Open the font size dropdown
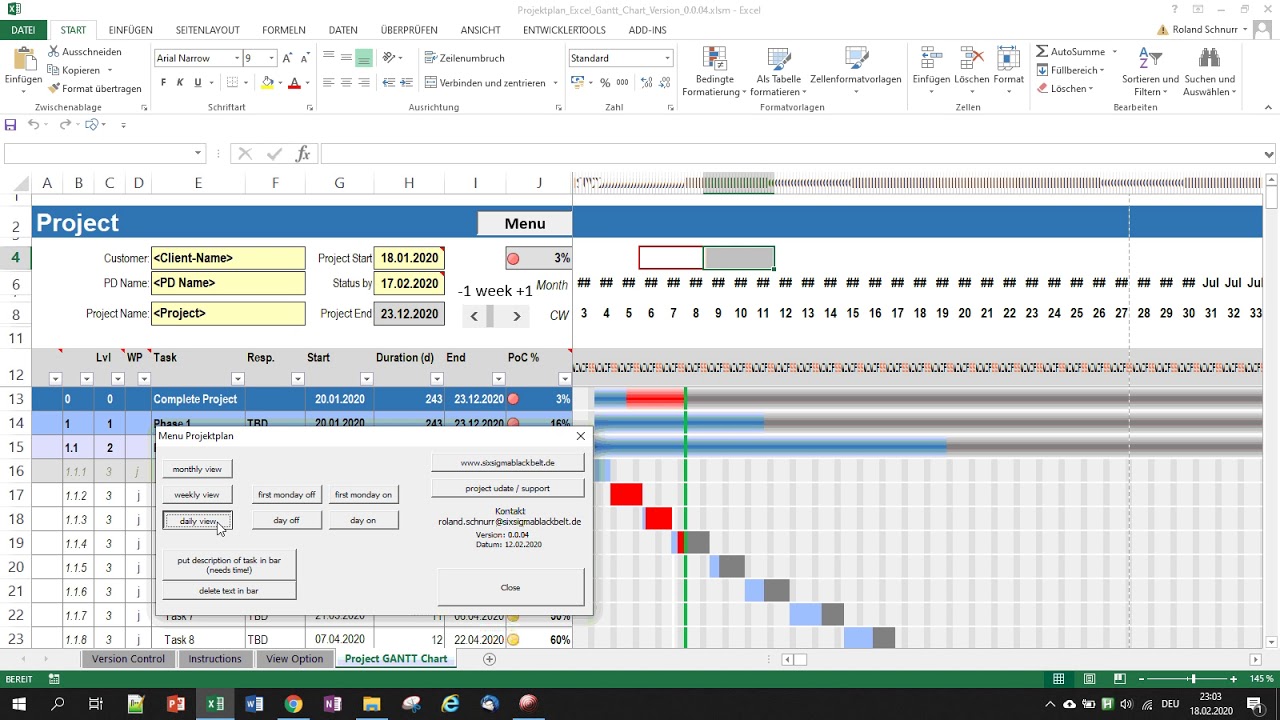This screenshot has width=1280, height=720. coord(271,58)
